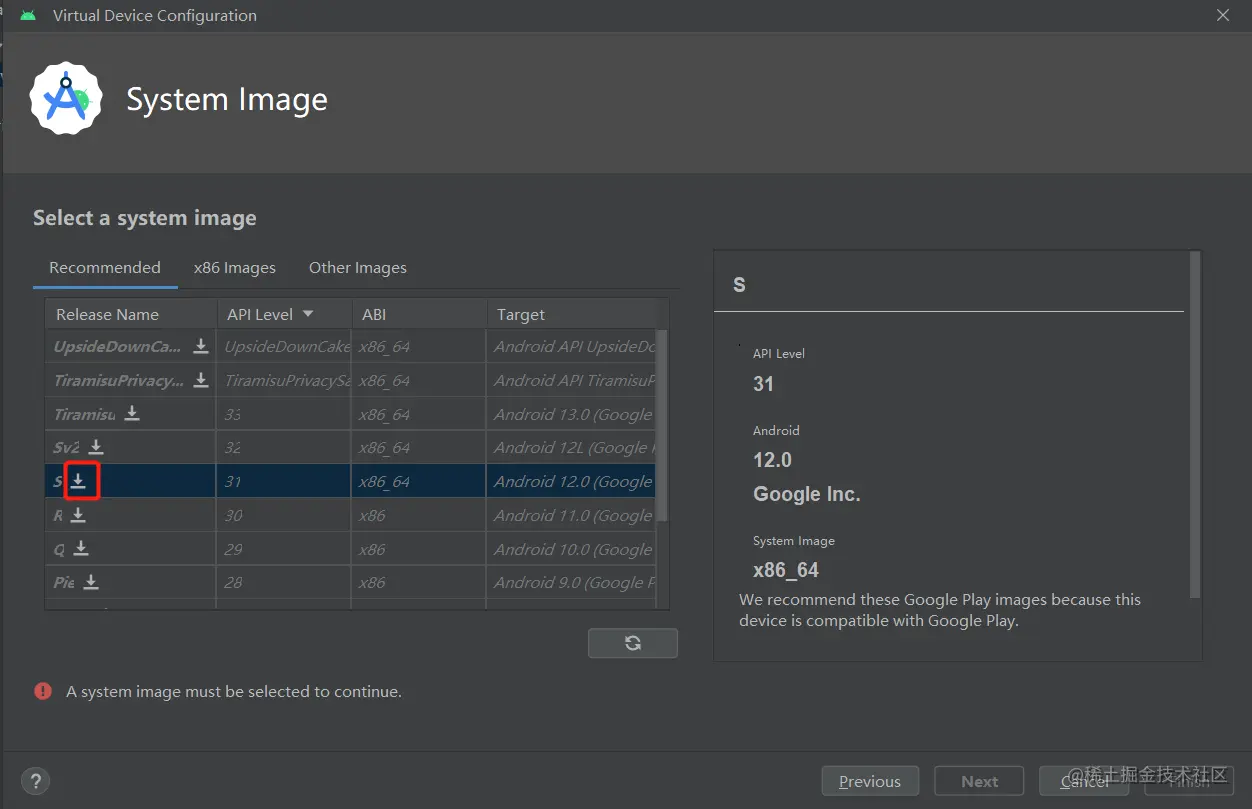The height and width of the screenshot is (809, 1252).
Task: Sort by API Level column arrow
Action: (x=308, y=314)
